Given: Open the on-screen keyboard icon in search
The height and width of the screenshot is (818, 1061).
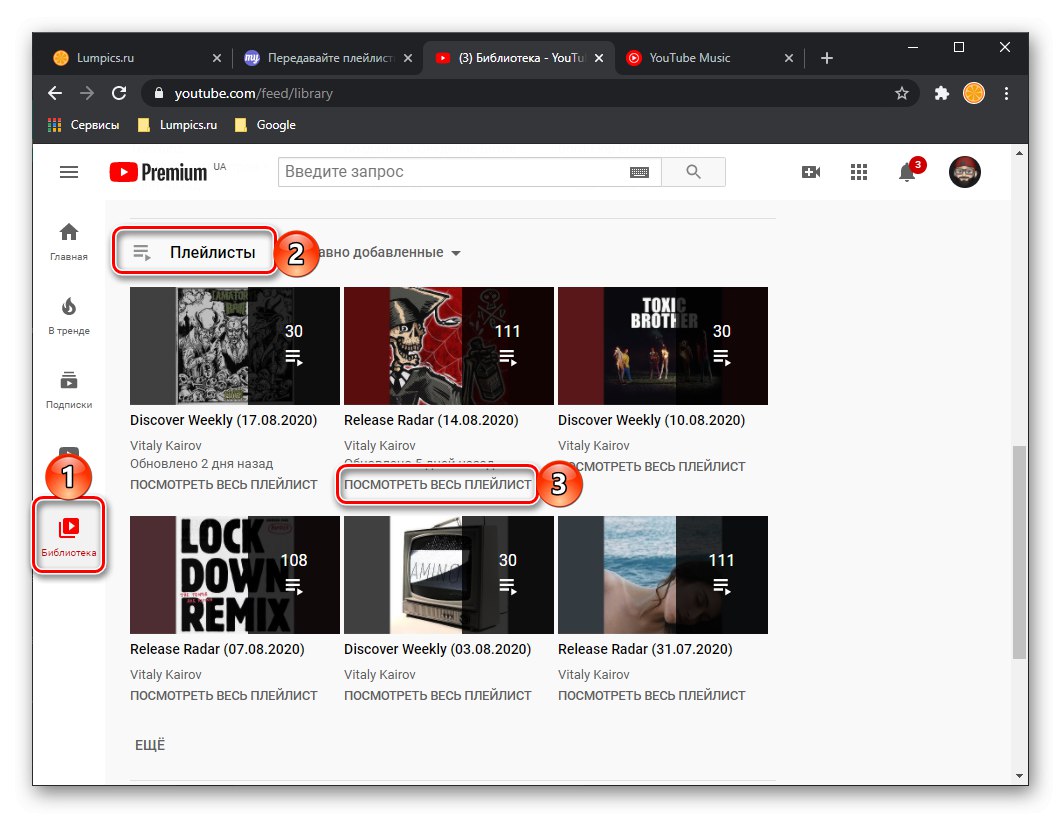Looking at the screenshot, I should tap(639, 172).
